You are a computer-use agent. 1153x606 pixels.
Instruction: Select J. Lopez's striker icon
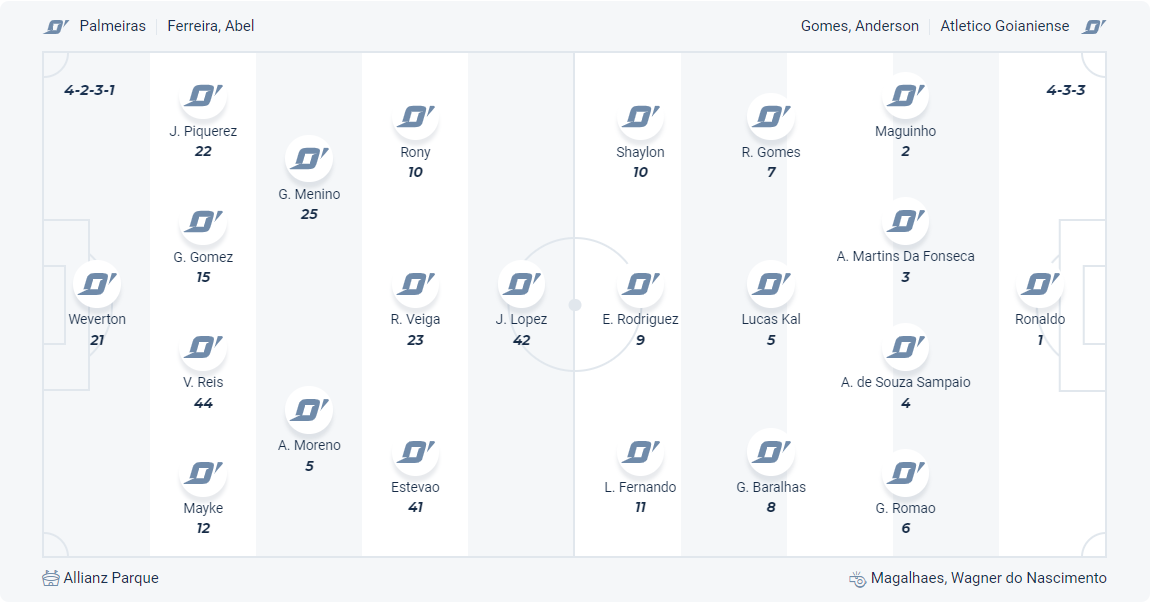[x=521, y=284]
